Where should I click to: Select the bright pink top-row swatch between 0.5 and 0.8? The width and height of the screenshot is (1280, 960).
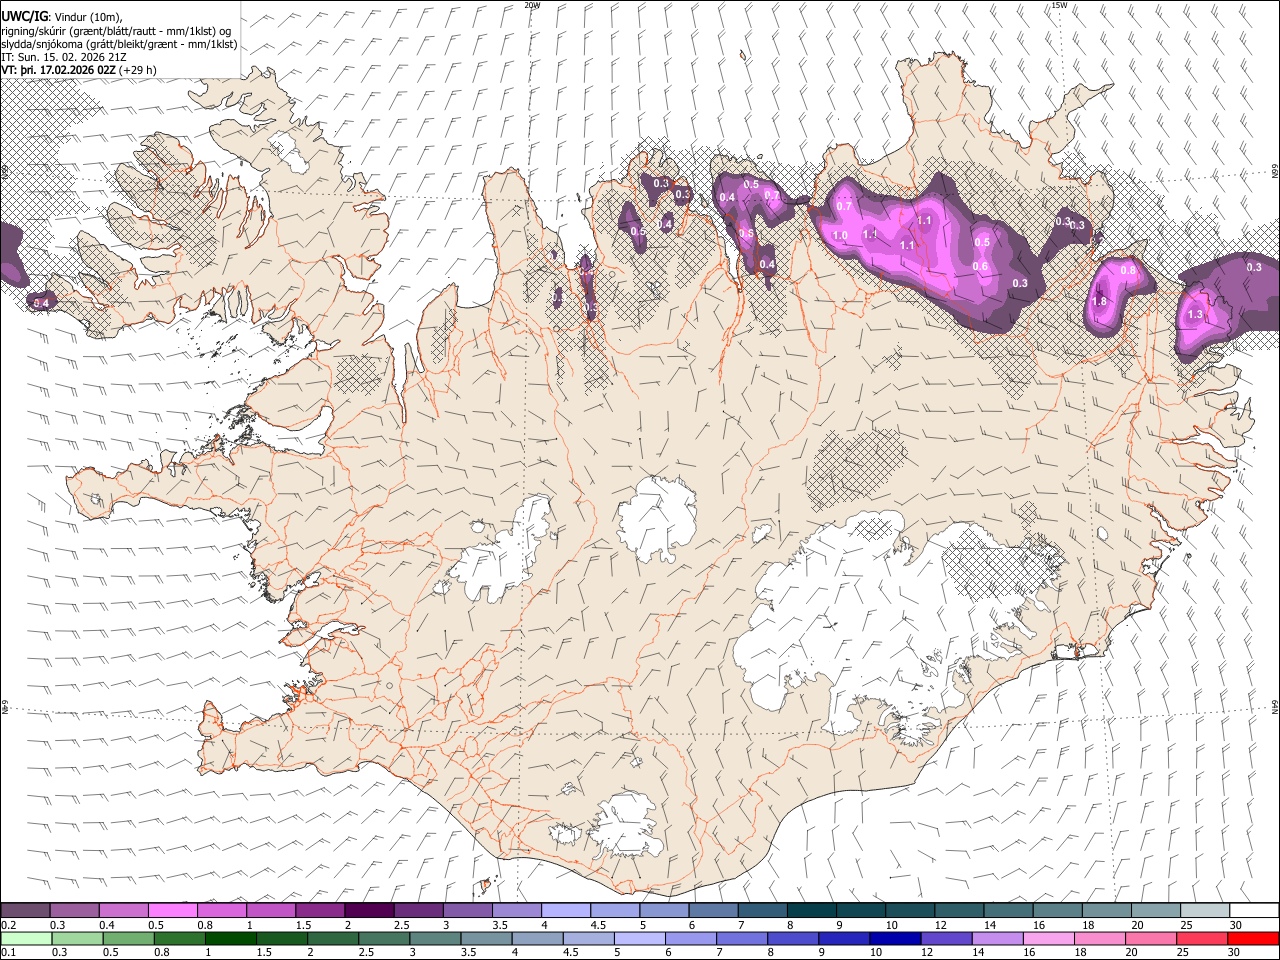tap(172, 911)
